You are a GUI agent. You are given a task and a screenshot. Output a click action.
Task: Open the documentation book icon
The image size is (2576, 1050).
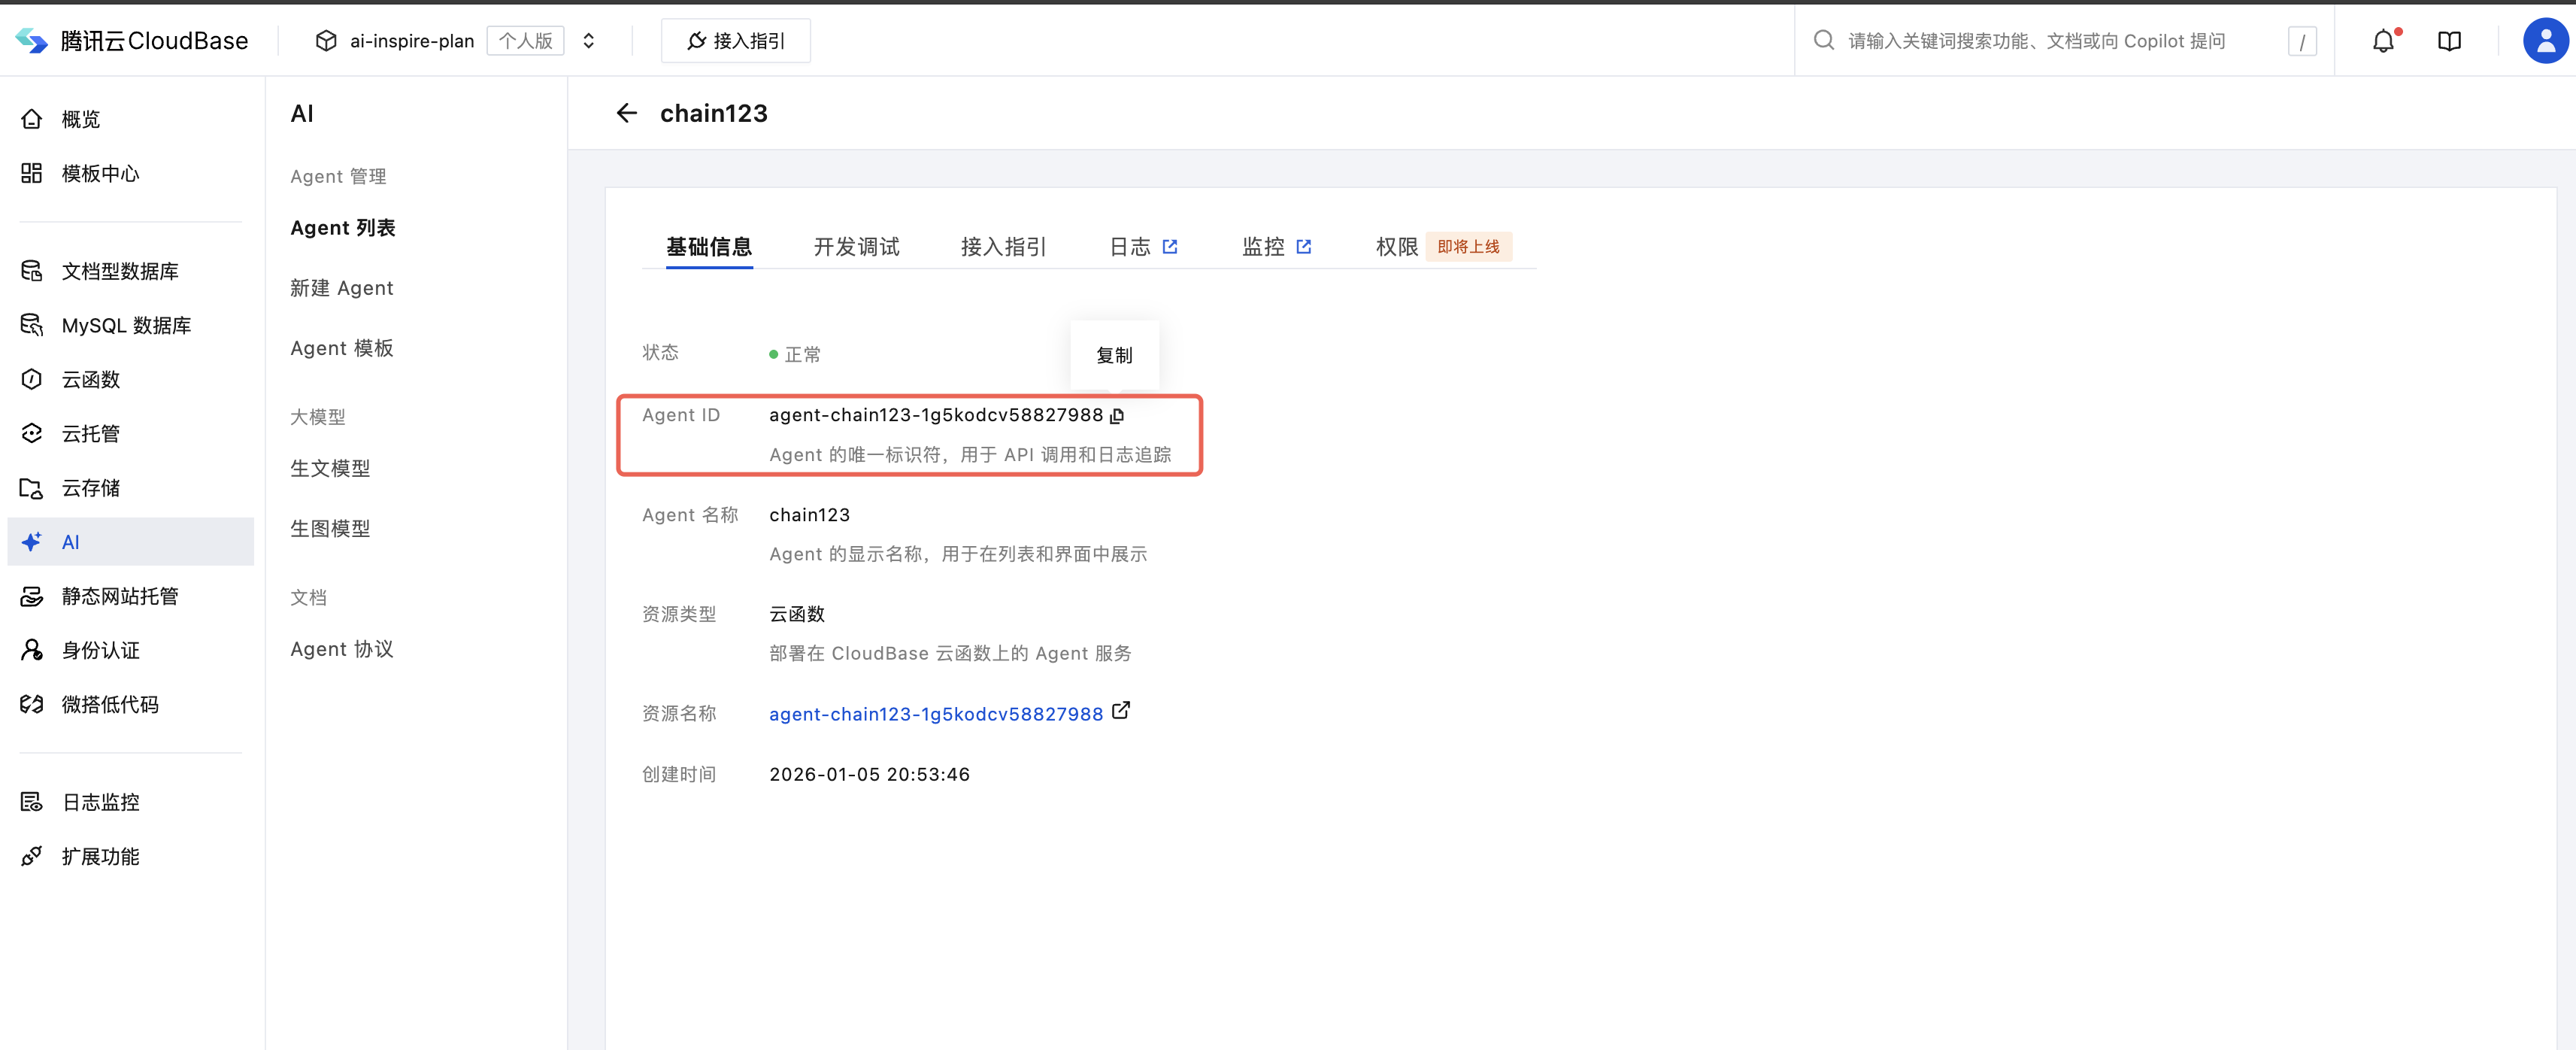(x=2449, y=41)
